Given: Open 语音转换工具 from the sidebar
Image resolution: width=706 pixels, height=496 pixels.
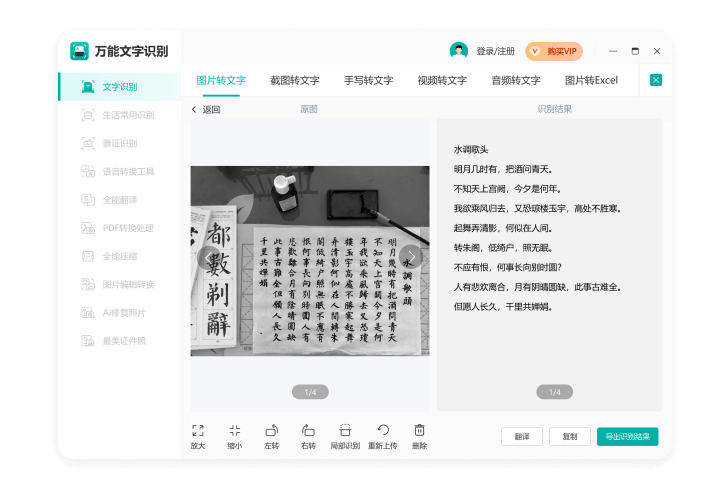Looking at the screenshot, I should tap(120, 171).
